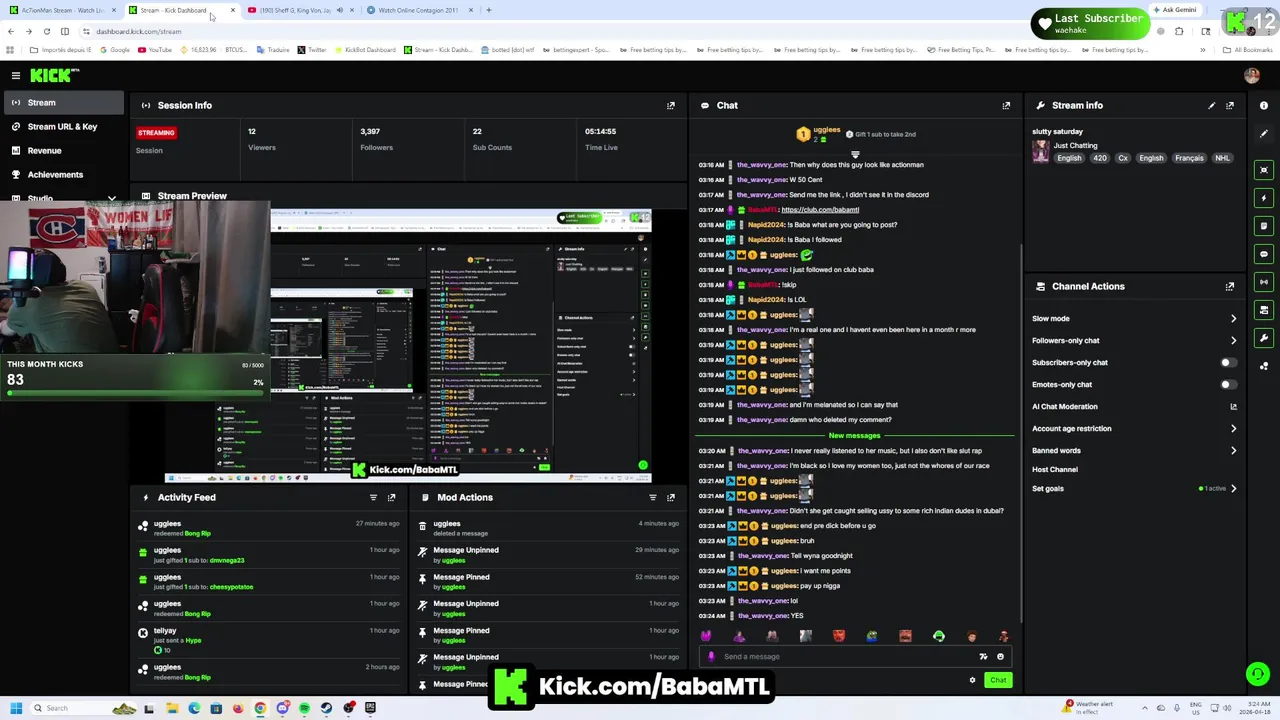Expand Set goals options
The width and height of the screenshot is (1280, 720).
(x=1233, y=489)
